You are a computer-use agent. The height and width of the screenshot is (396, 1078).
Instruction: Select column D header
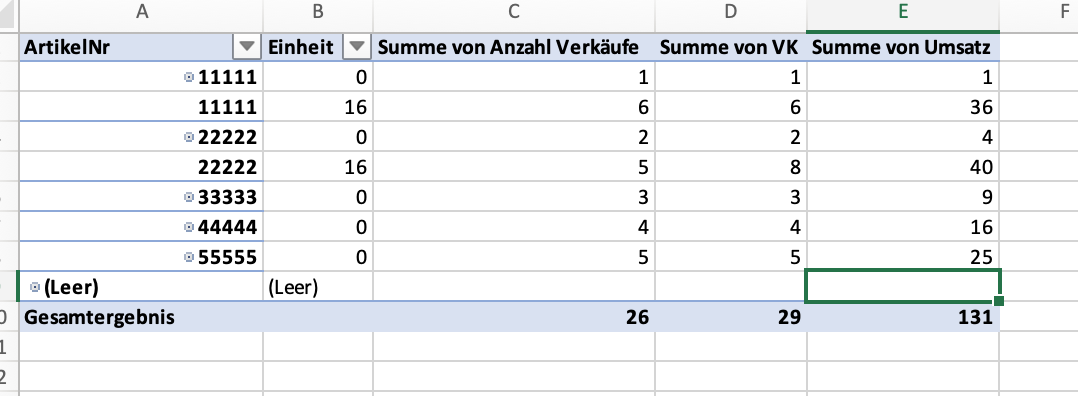731,11
